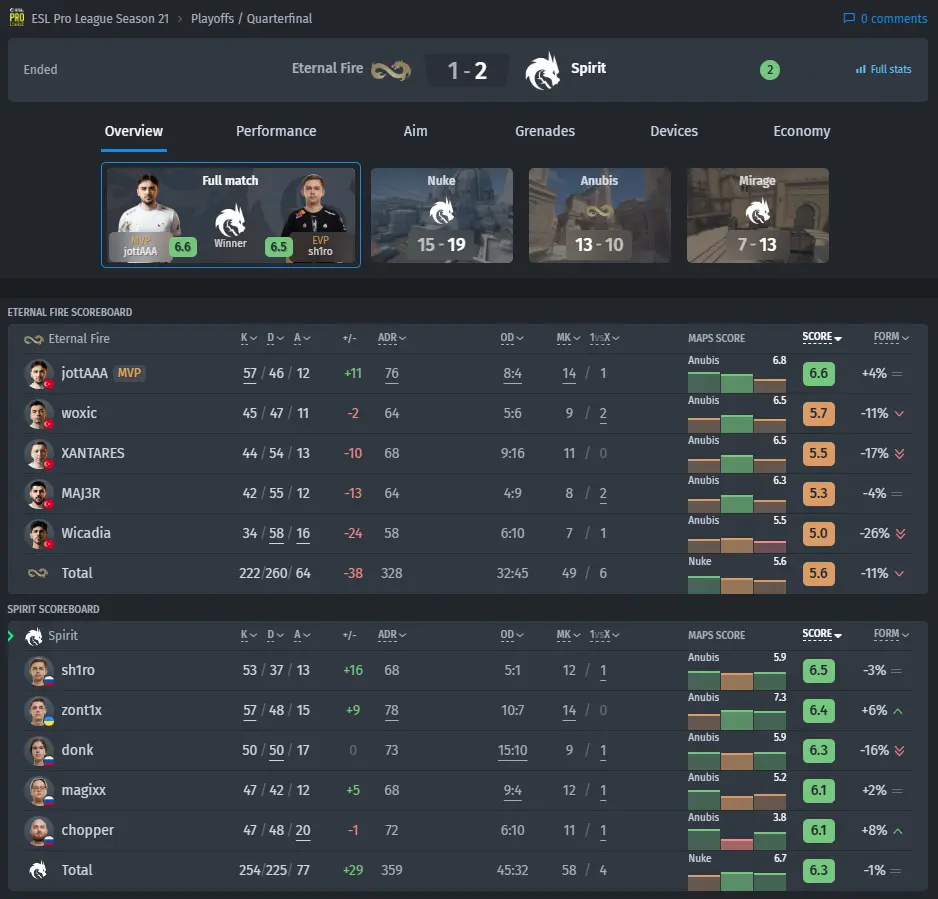
Task: Open XANTARES player name link
Action: [93, 453]
